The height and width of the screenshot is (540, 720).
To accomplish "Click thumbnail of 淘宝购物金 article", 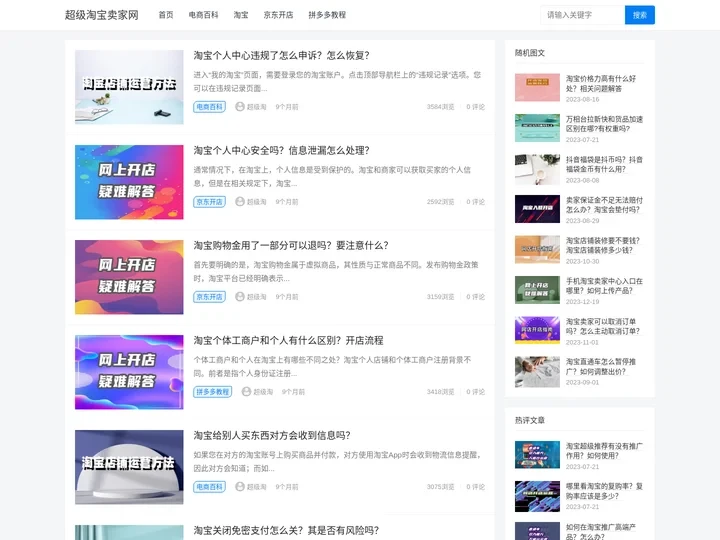I will click(129, 277).
